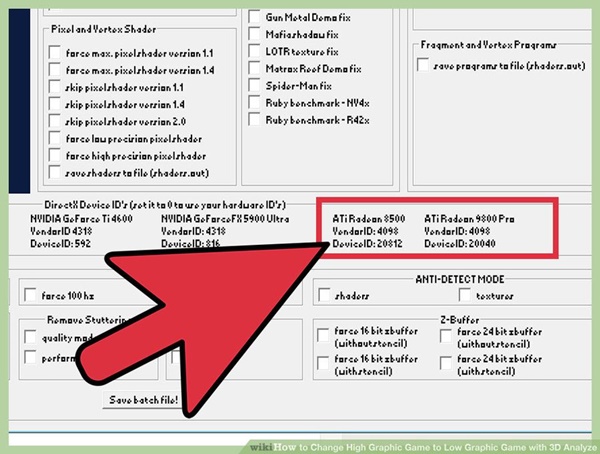Check force 16 bit zbuffer (with stencil)
Image resolution: width=600 pixels, height=454 pixels.
click(x=323, y=363)
